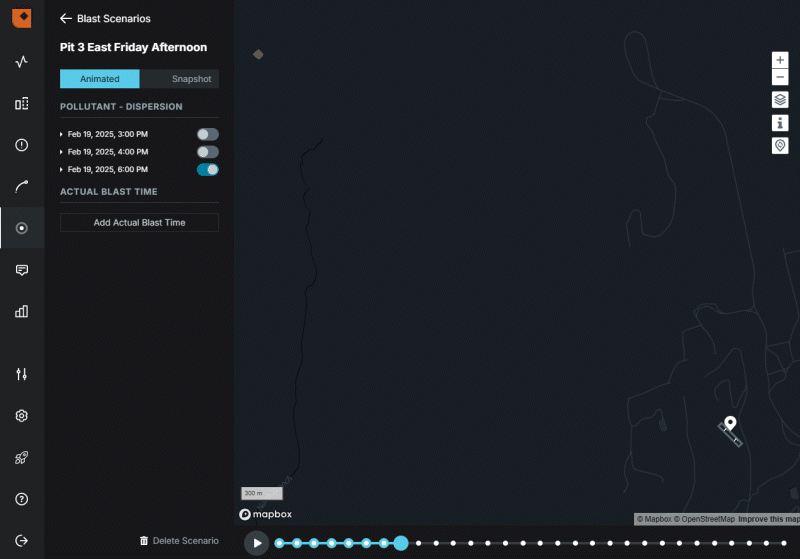Open the dashboard panels icon in sidebar

tap(21, 103)
